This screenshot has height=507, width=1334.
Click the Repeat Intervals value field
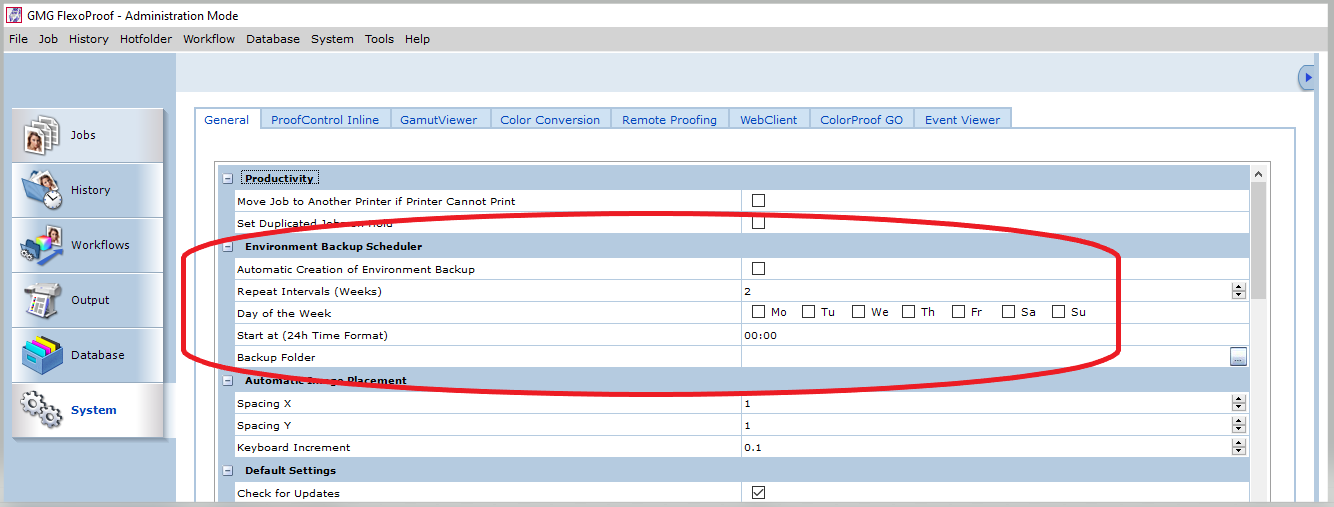(986, 291)
